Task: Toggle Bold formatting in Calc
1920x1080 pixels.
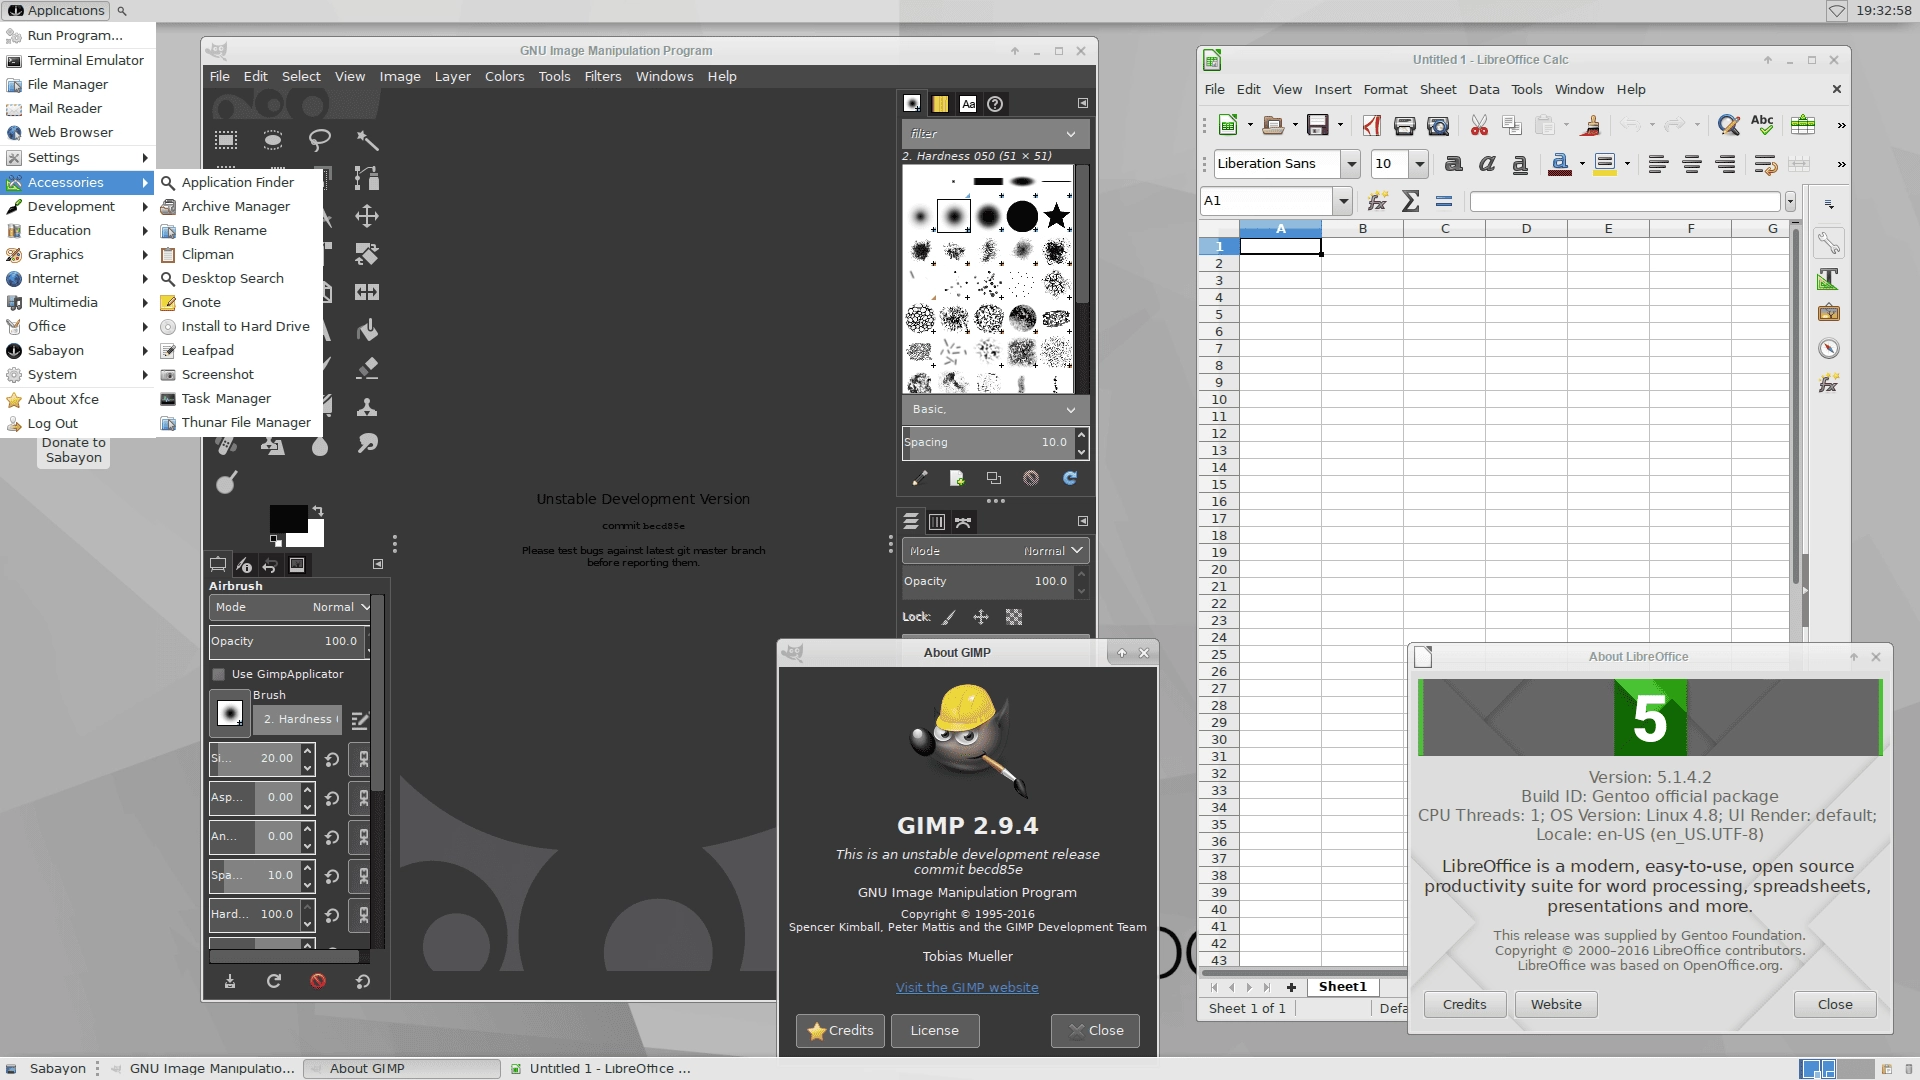Action: tap(1454, 164)
